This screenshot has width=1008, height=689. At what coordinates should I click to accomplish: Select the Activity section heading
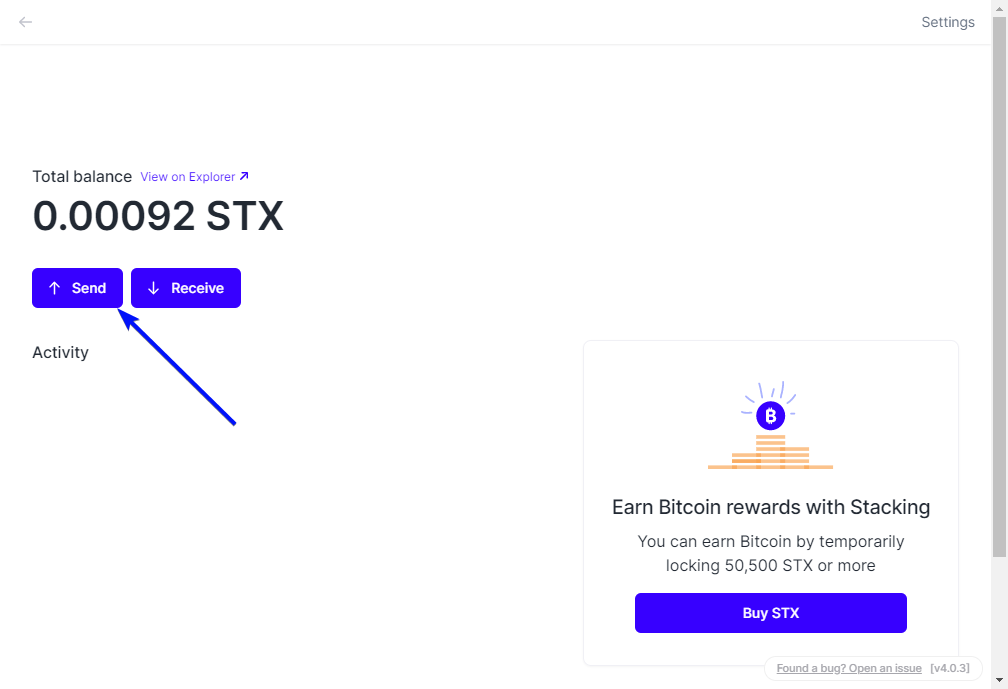[60, 353]
